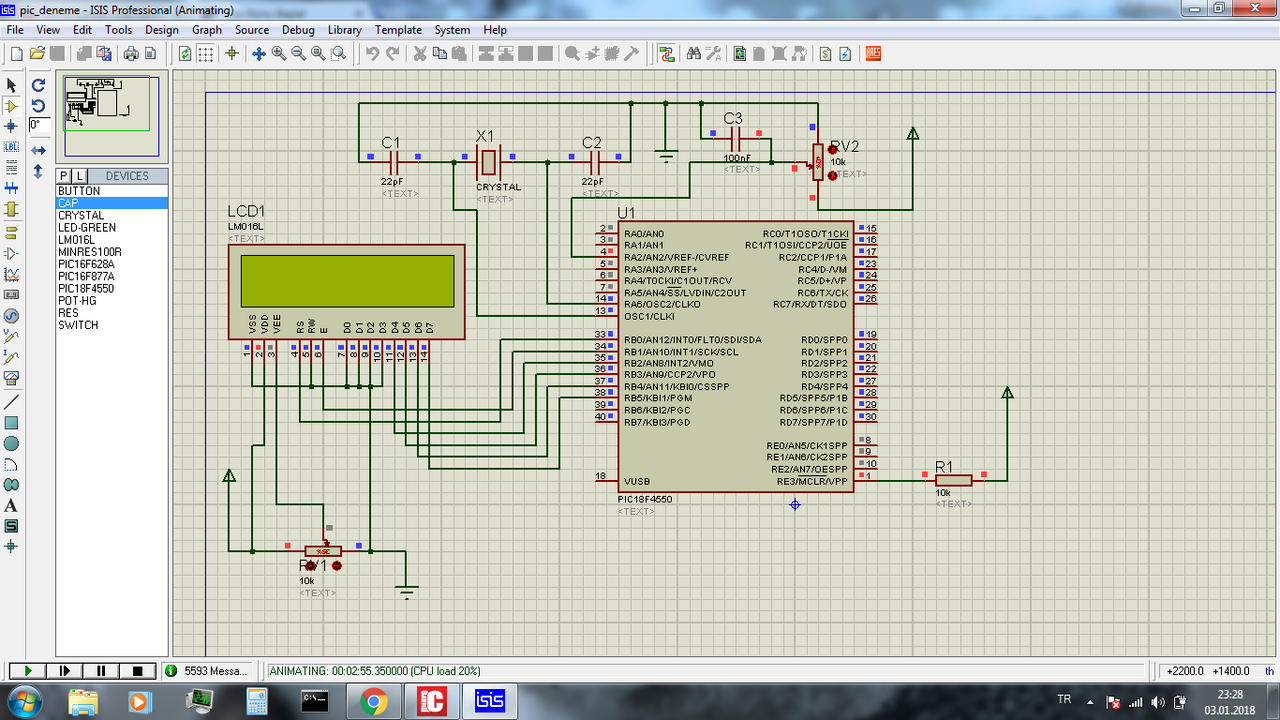This screenshot has height=720, width=1280.
Task: Click the Zoom In magnifier icon
Action: pyautogui.click(x=279, y=54)
